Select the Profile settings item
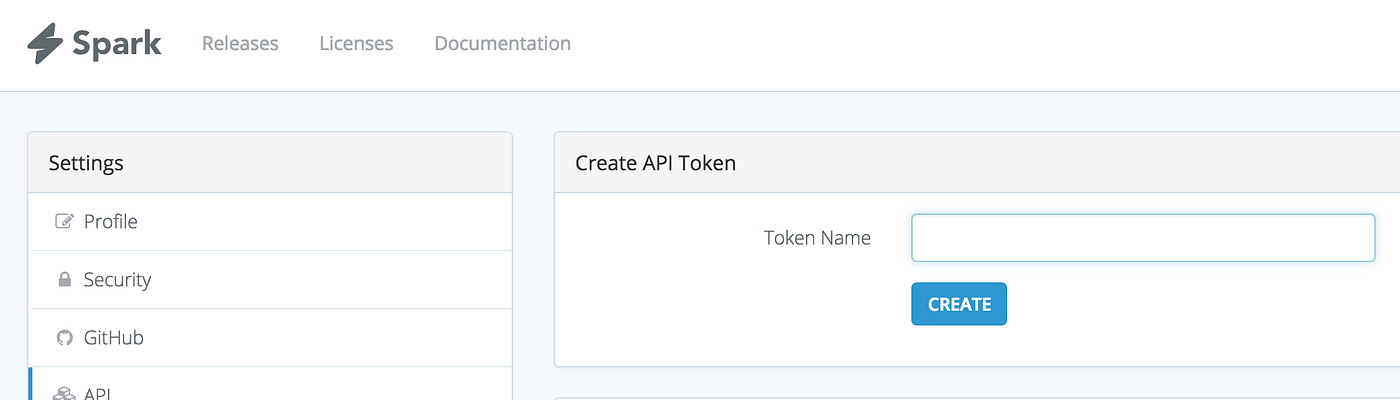The image size is (1400, 400). click(x=110, y=222)
